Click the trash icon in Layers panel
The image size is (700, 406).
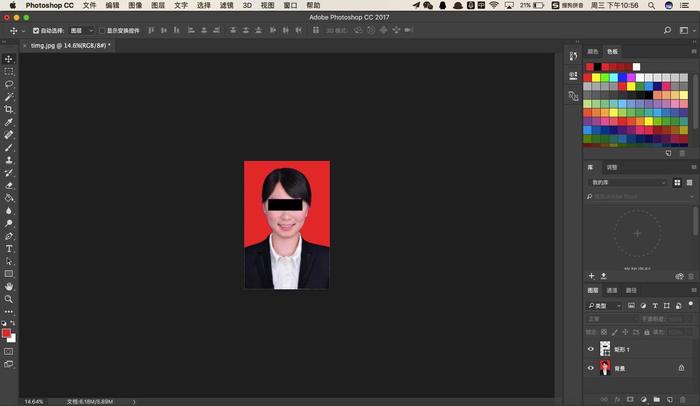[682, 399]
